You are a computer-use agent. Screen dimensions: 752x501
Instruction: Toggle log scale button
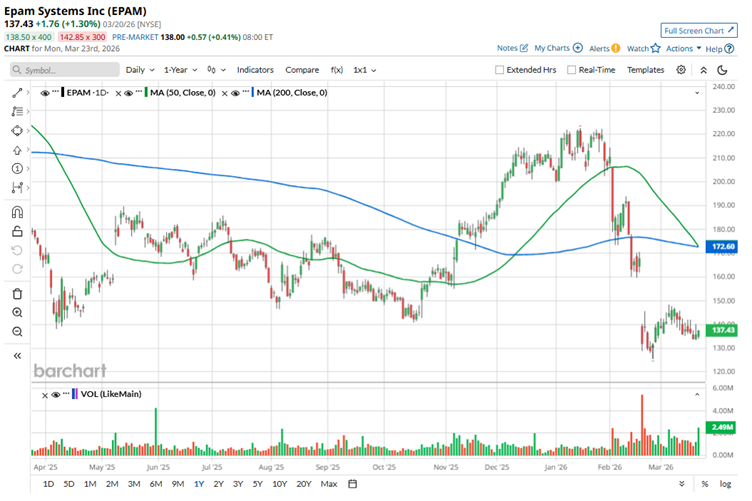click(x=725, y=484)
